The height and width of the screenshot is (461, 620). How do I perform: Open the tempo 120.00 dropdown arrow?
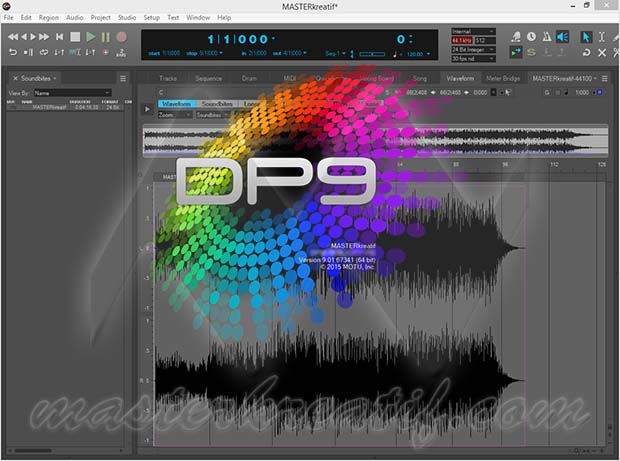[429, 54]
